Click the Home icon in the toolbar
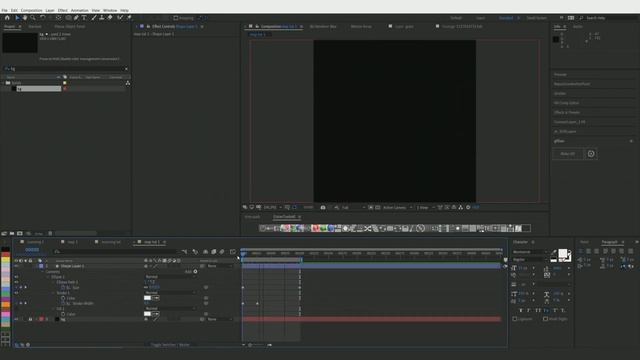The width and height of the screenshot is (640, 360). click(7, 18)
